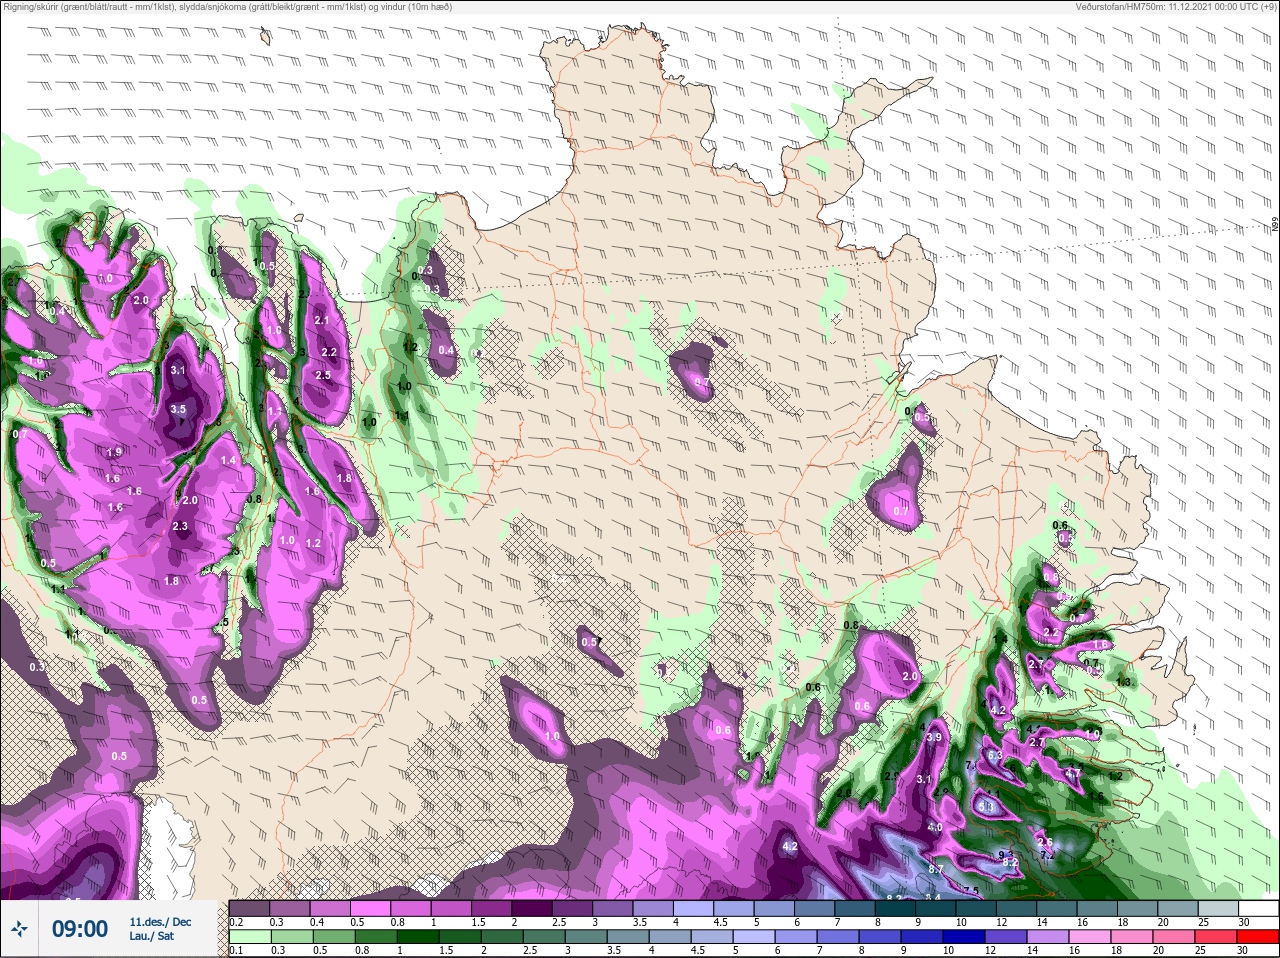
Task: Select top legend swatch for 2–2.5
Action: (533, 908)
